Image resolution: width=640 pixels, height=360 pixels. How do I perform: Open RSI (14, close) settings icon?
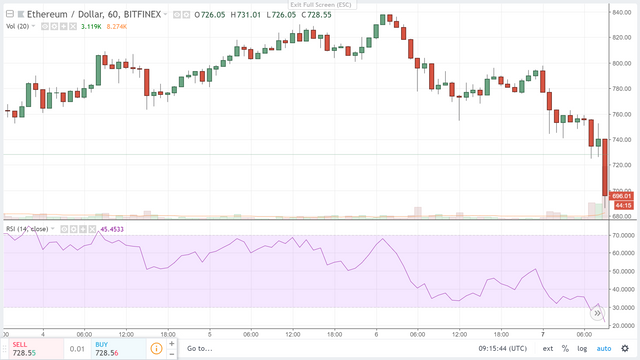point(73,229)
